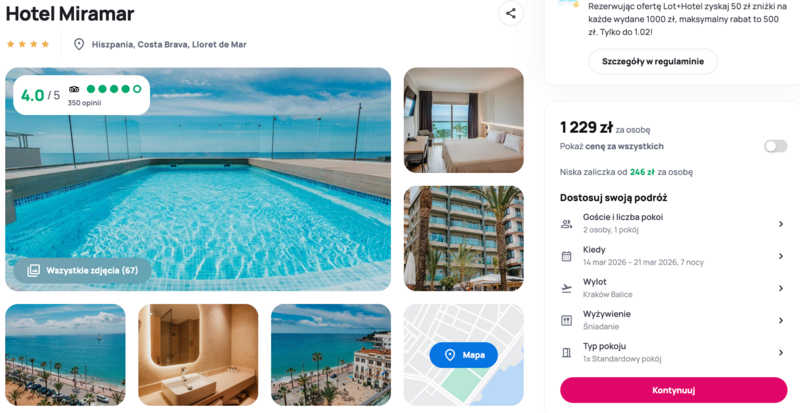Click the TripAdvisor owl icon in rating badge
This screenshot has width=800, height=413.
pyautogui.click(x=74, y=89)
